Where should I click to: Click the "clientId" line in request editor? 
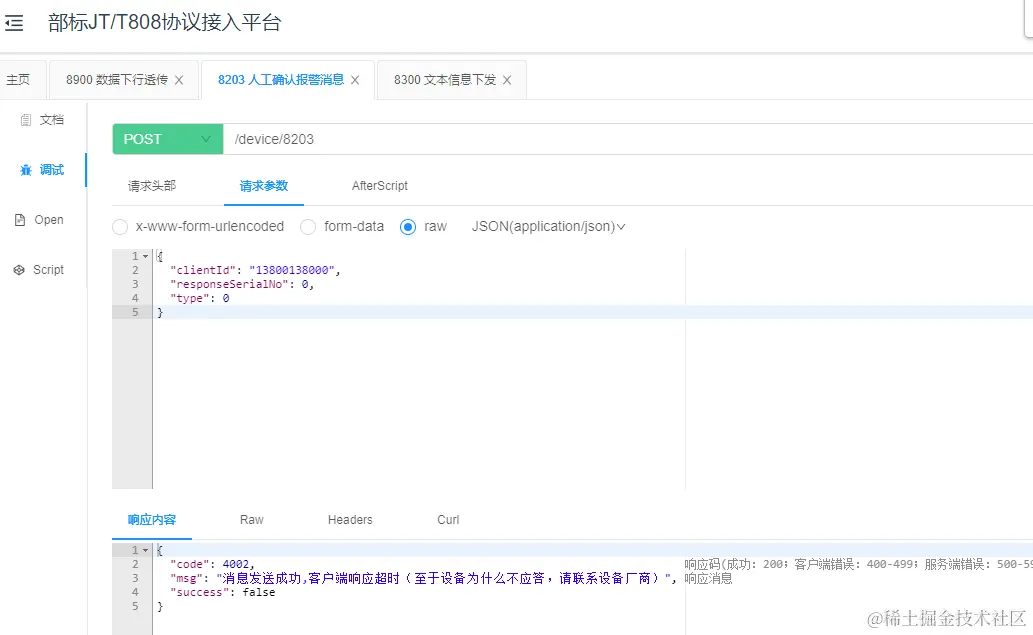click(x=255, y=270)
